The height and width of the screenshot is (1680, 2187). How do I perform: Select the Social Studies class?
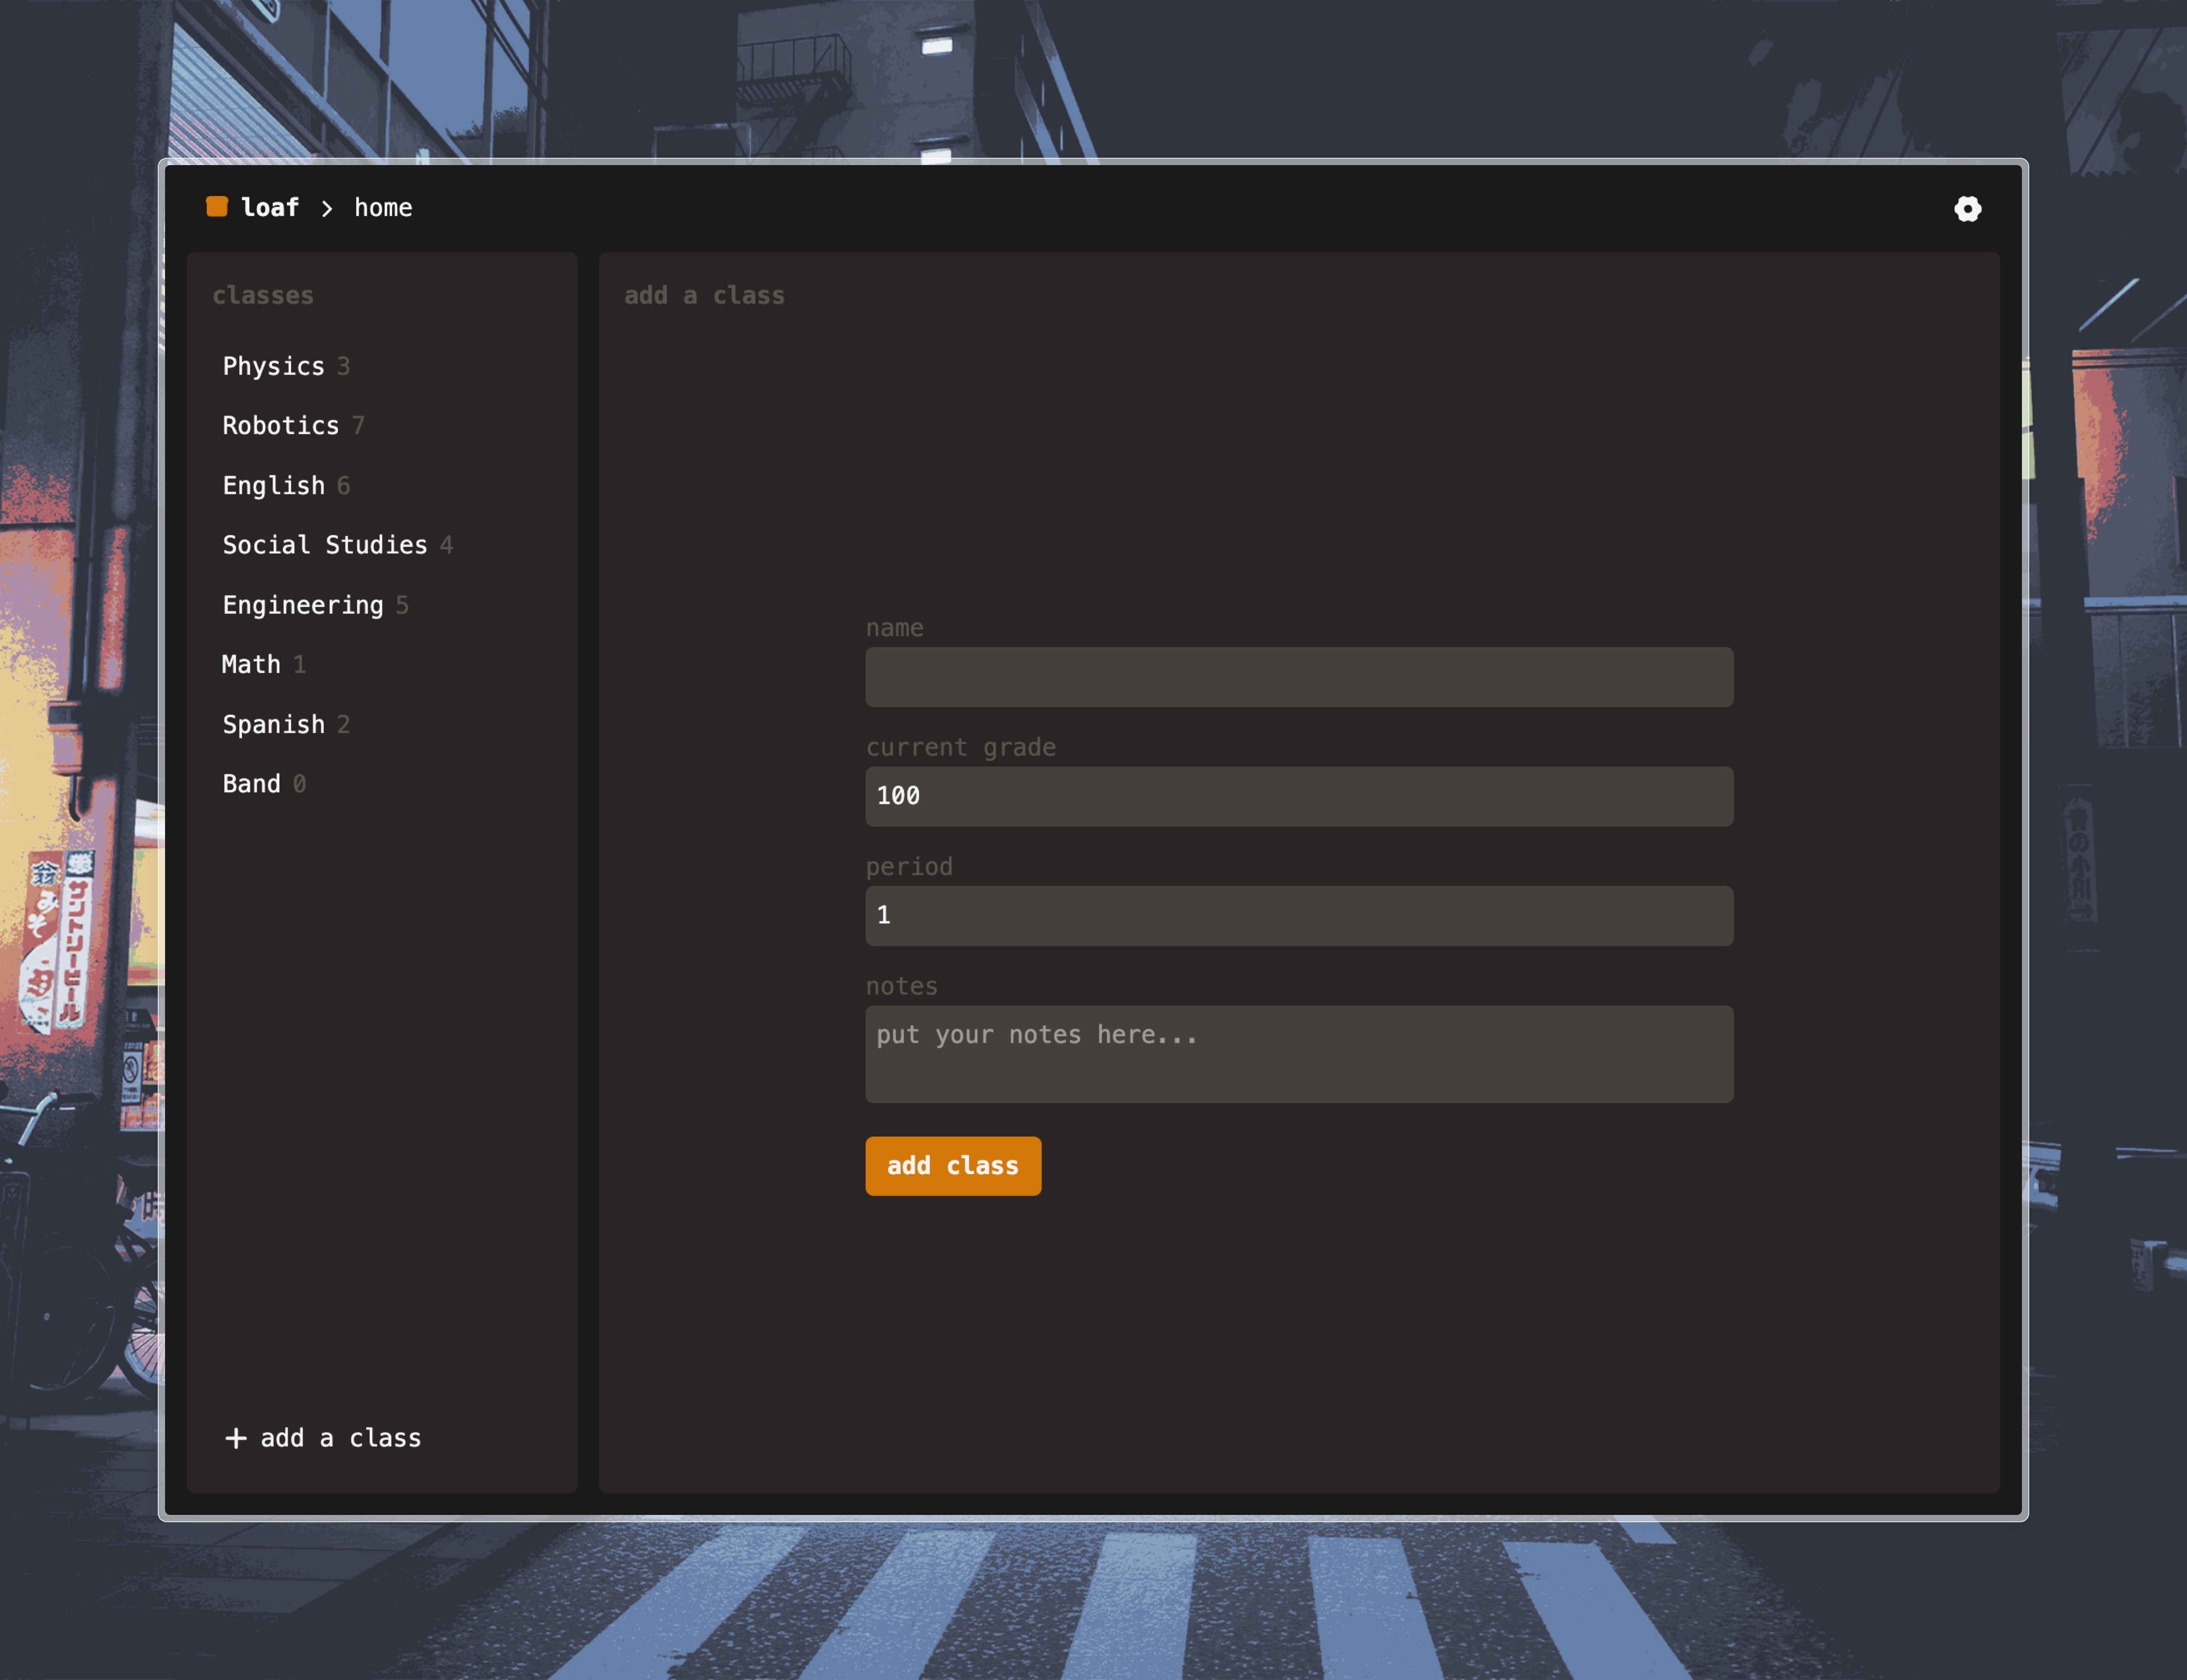pyautogui.click(x=325, y=545)
